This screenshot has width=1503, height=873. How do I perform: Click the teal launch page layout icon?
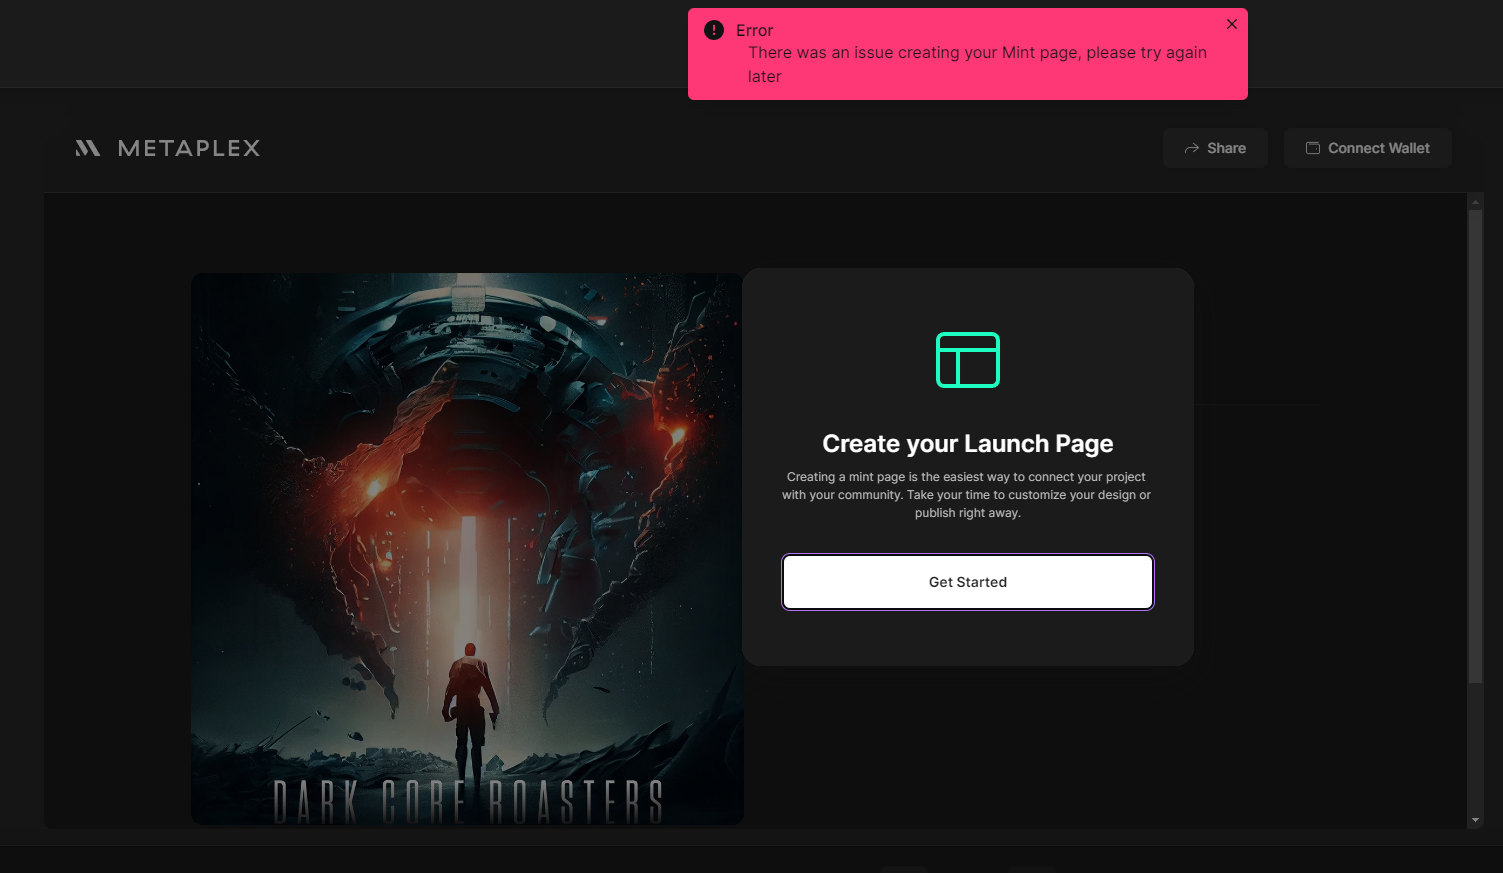(968, 360)
